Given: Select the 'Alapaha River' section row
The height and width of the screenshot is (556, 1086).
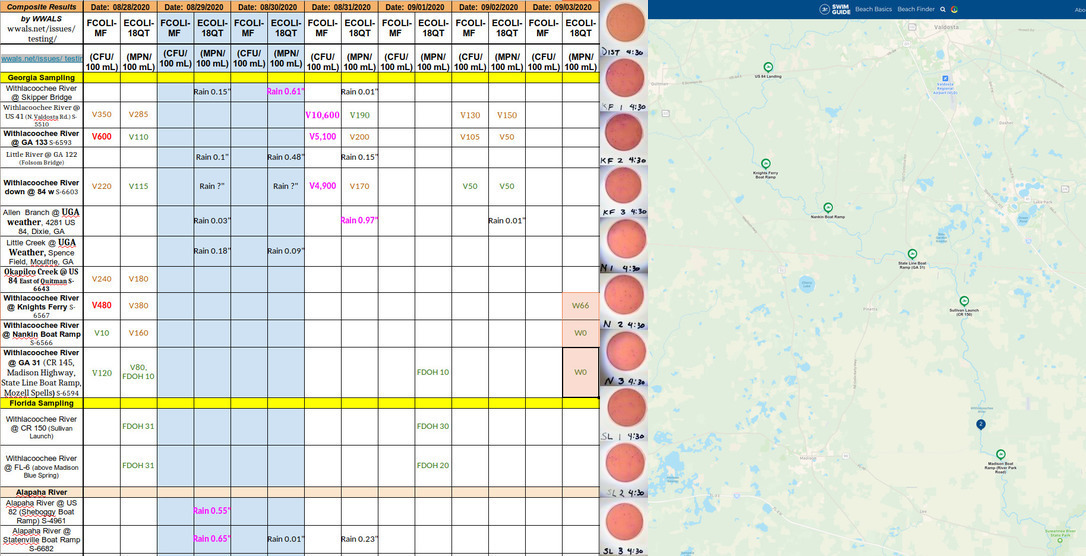Looking at the screenshot, I should (299, 492).
